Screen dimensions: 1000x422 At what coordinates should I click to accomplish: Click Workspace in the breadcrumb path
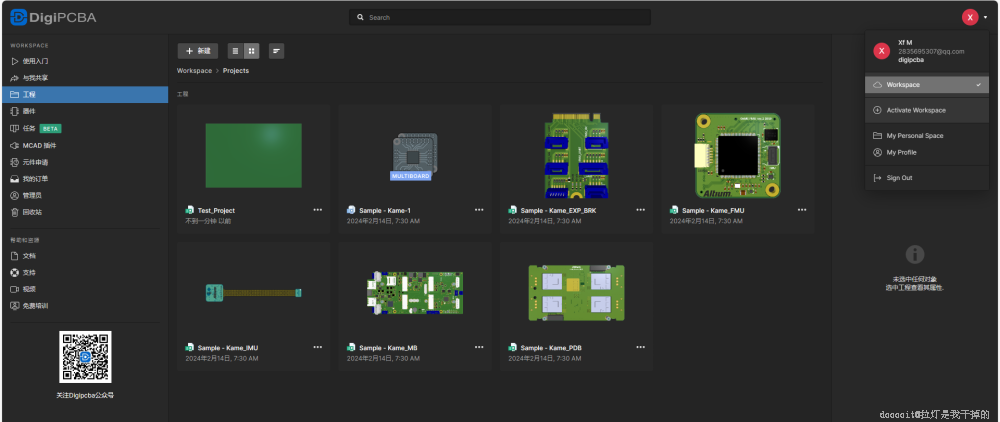[x=194, y=71]
